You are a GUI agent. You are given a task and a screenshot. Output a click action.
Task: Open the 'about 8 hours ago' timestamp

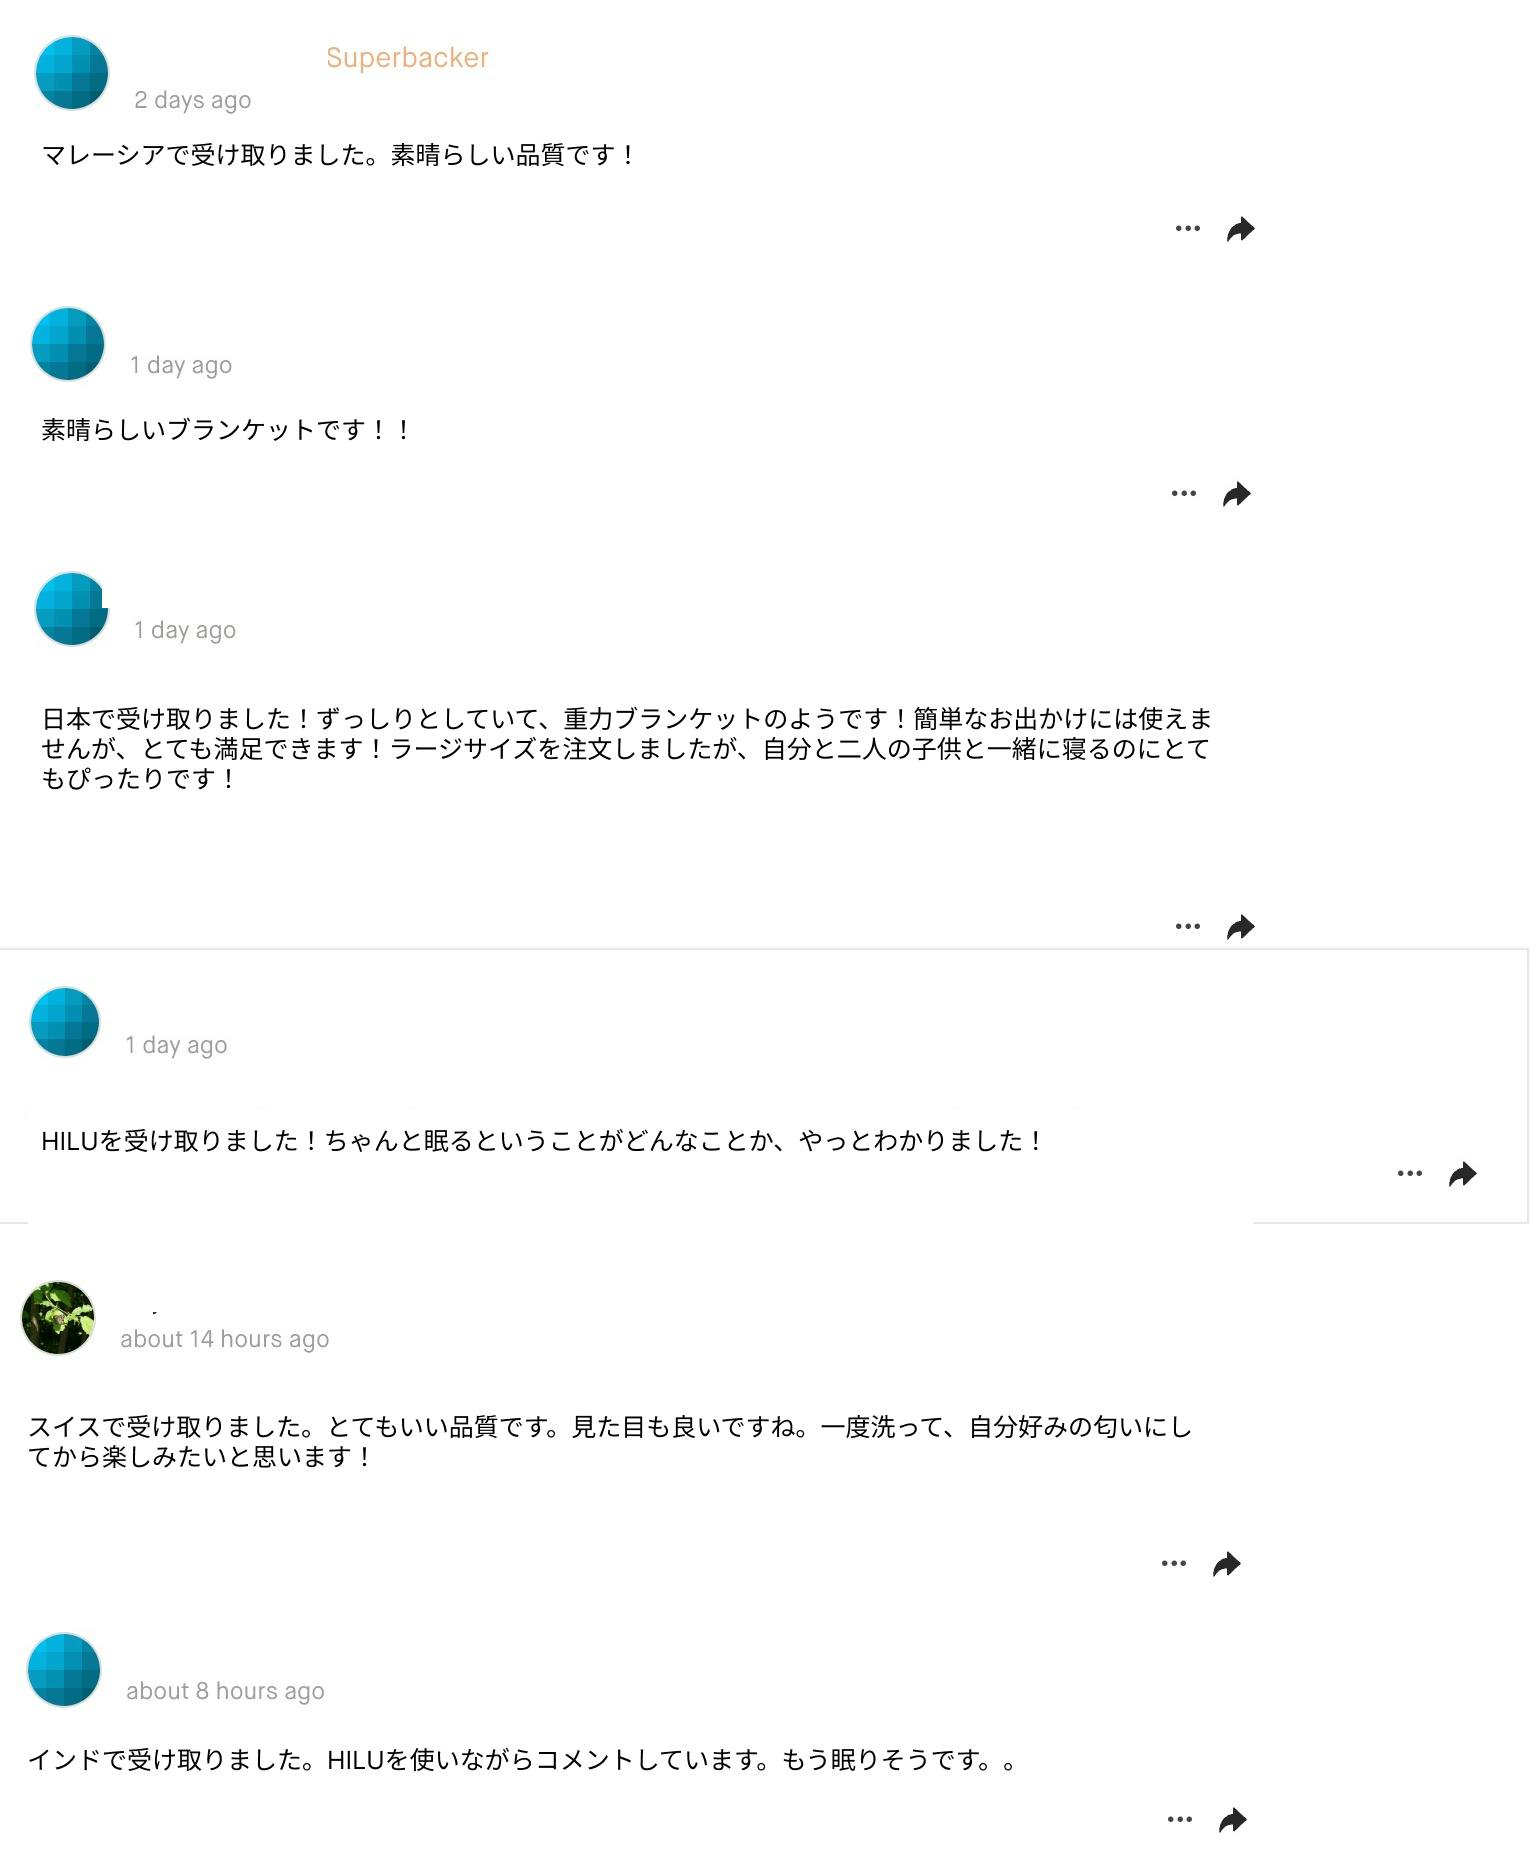click(x=225, y=1691)
